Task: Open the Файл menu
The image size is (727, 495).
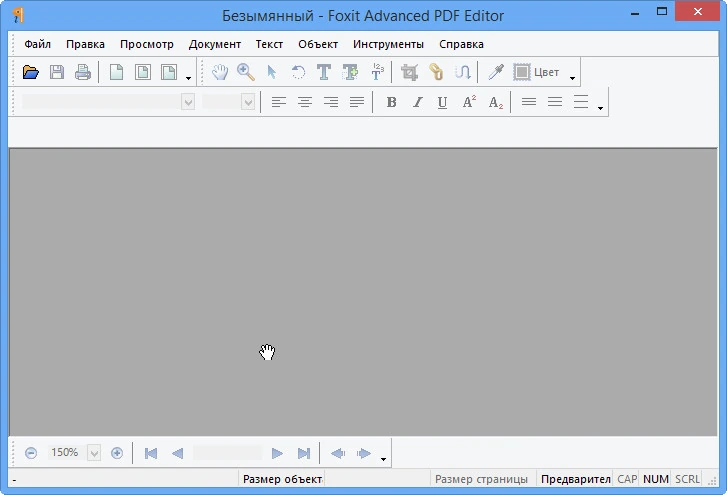Action: click(x=38, y=44)
